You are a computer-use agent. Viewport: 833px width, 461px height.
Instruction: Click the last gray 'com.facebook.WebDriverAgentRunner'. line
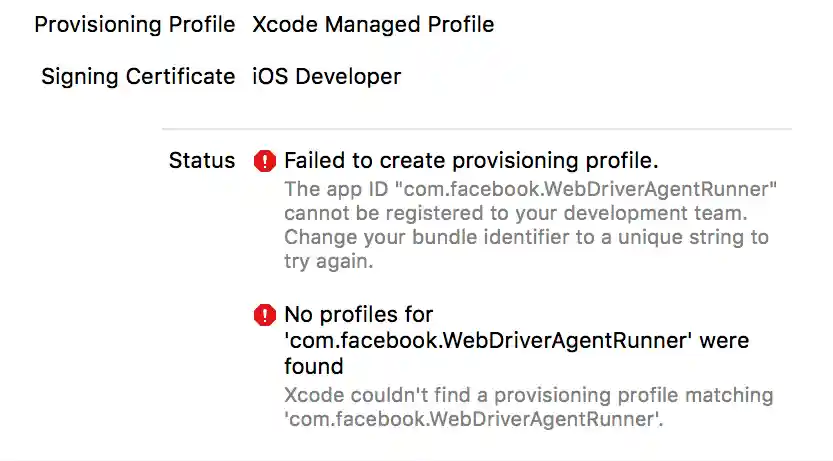[474, 420]
